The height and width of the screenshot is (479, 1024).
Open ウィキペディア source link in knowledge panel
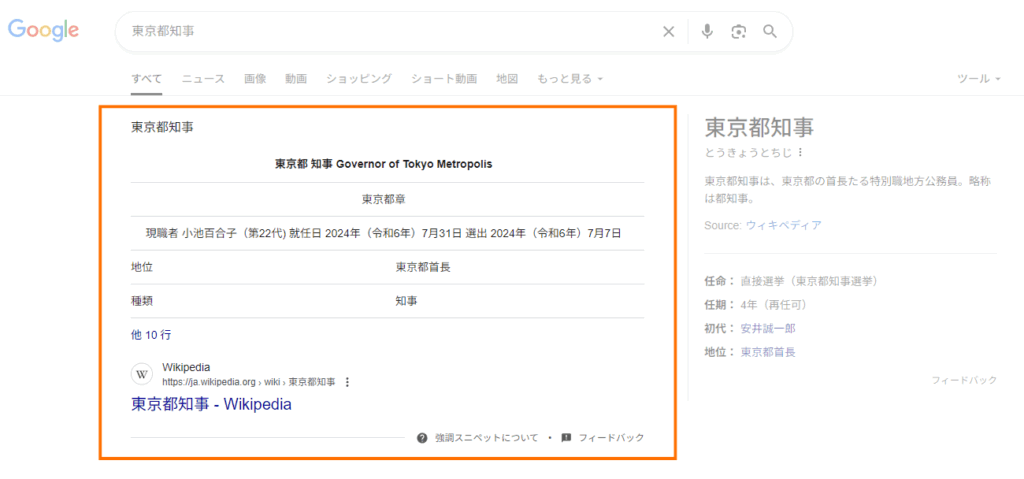tap(784, 225)
